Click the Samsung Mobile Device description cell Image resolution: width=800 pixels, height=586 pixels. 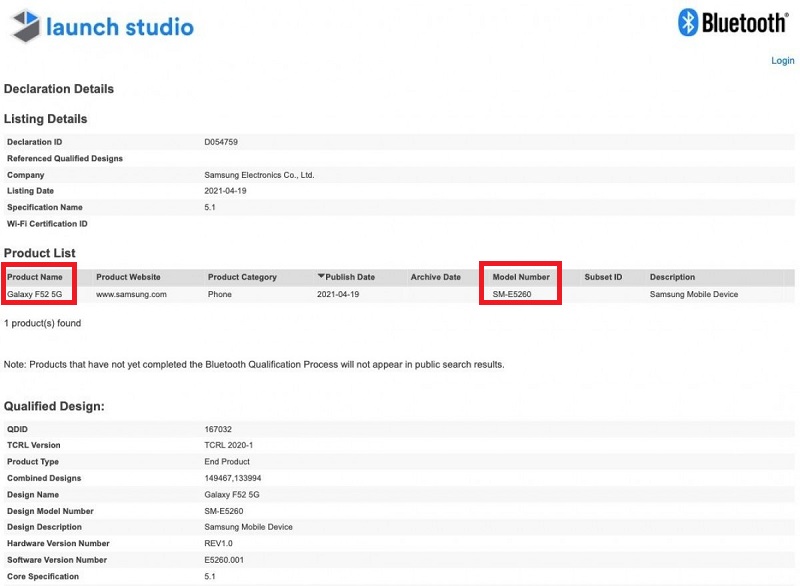694,294
